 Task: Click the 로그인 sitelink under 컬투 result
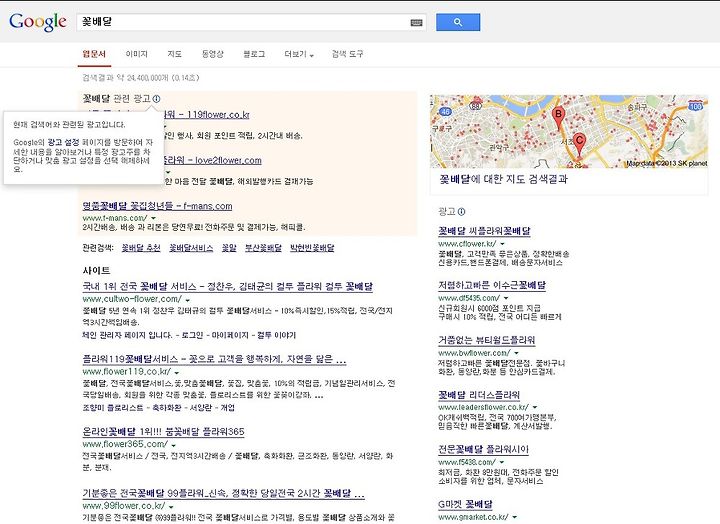point(192,335)
